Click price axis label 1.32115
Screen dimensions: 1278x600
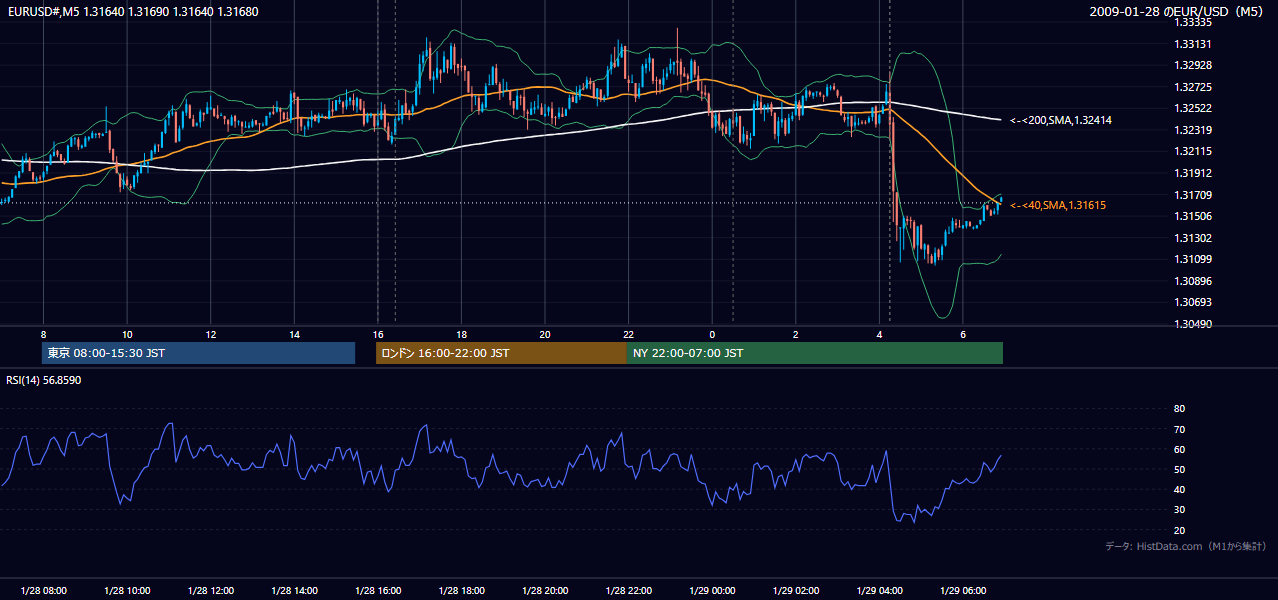1193,151
